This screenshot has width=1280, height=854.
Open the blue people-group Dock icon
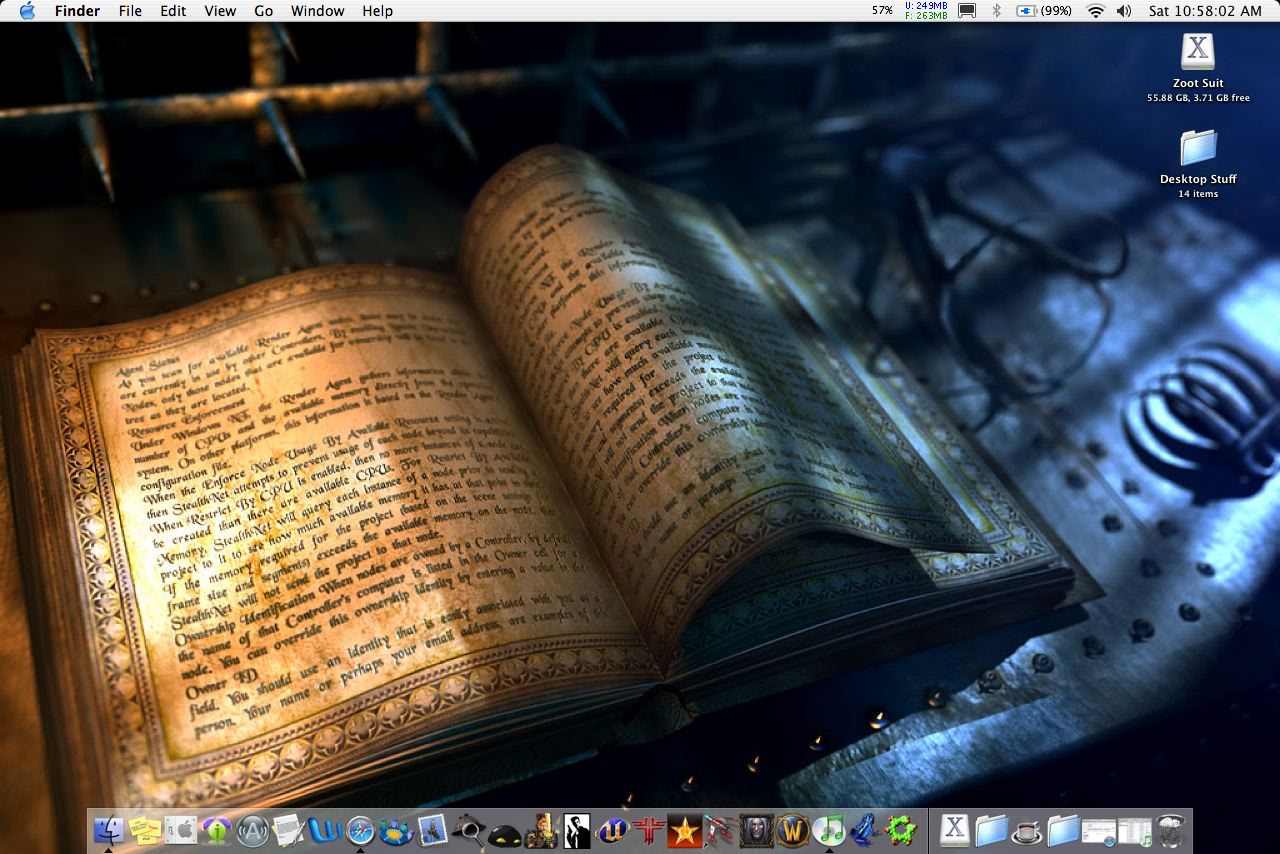click(x=396, y=830)
